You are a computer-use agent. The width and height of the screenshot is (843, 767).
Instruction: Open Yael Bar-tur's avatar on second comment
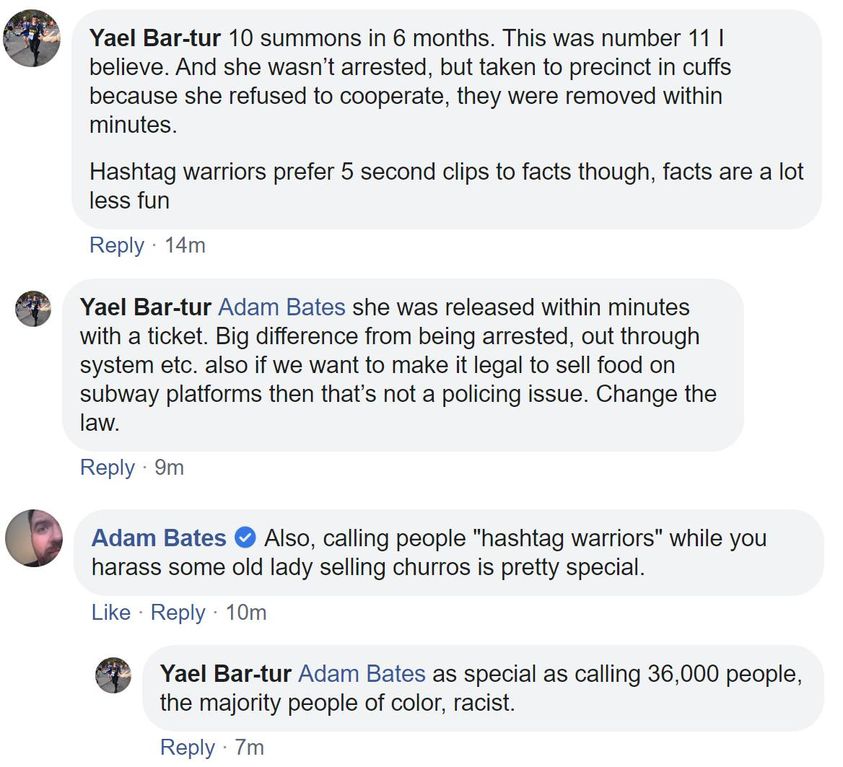click(33, 309)
